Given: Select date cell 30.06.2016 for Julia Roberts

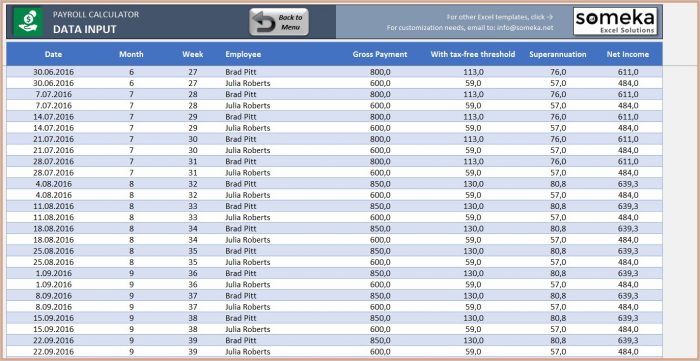Looking at the screenshot, I should pos(54,83).
